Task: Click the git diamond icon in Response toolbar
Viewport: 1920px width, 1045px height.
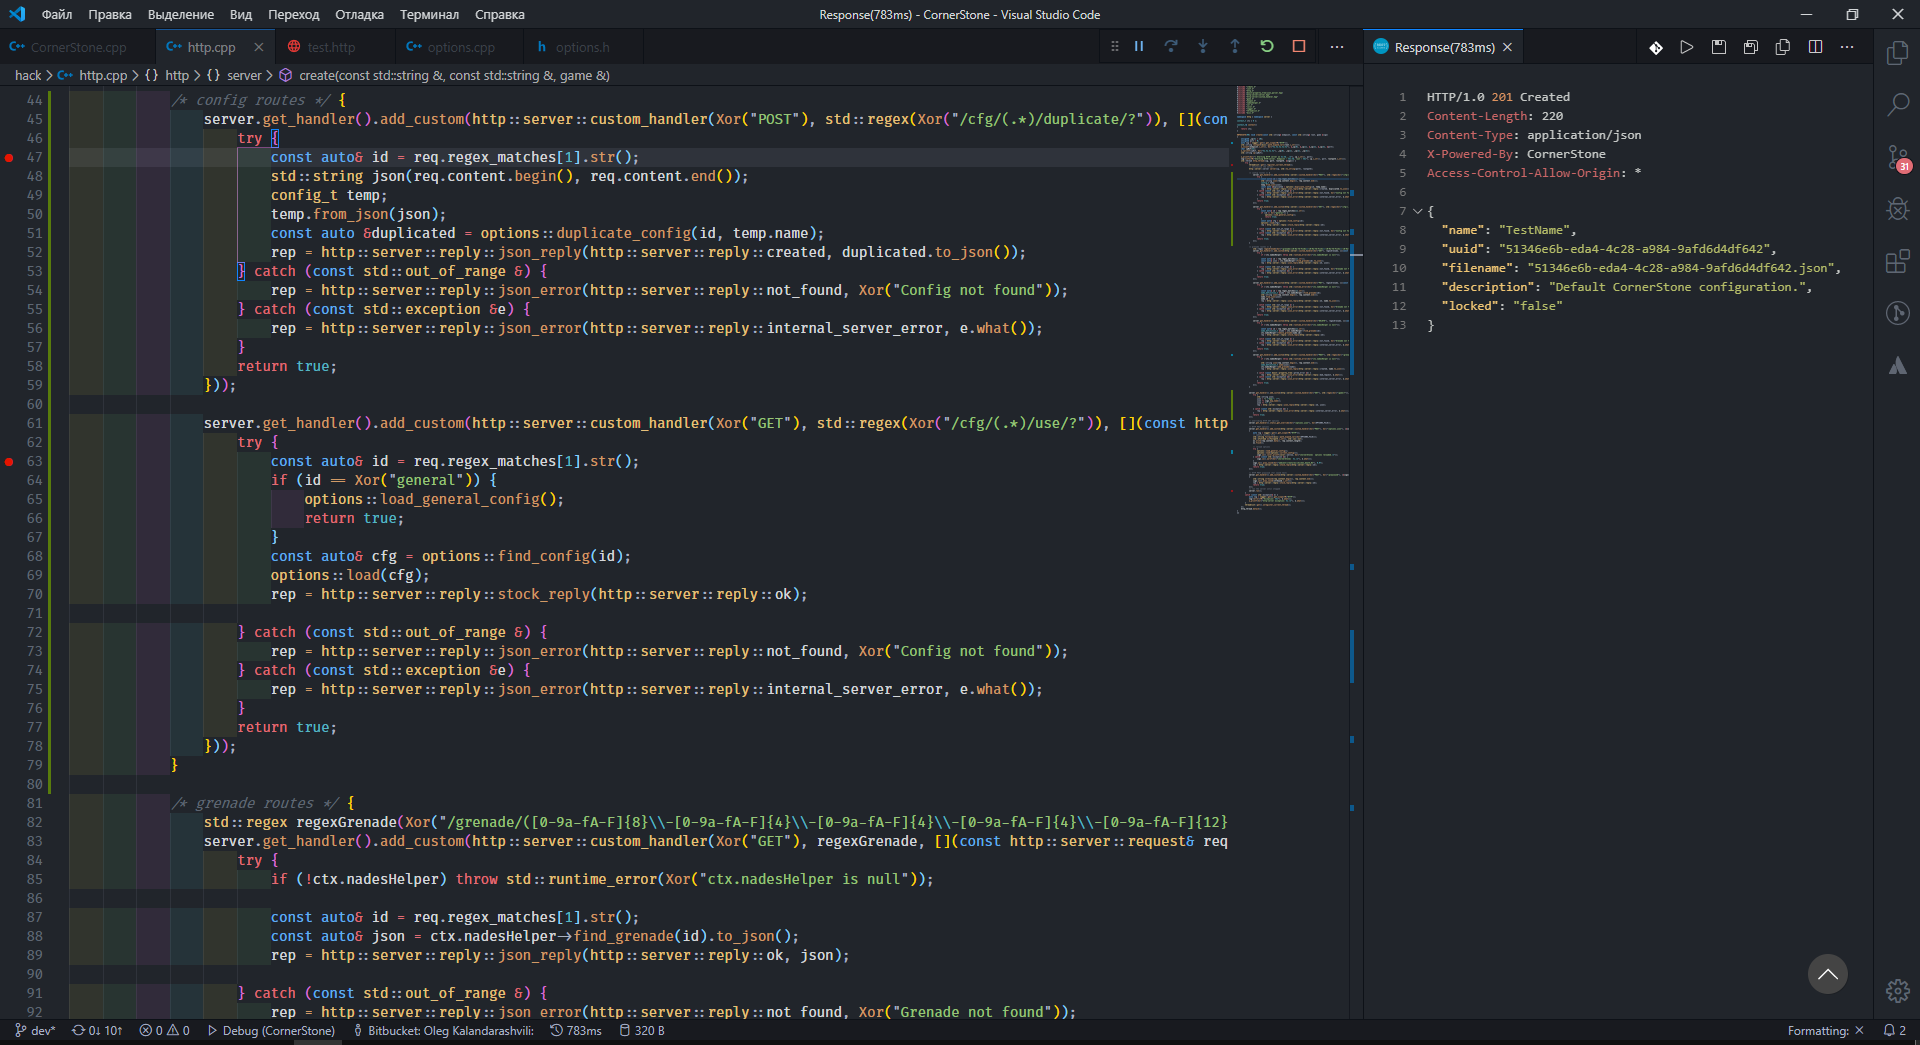Action: [x=1655, y=47]
